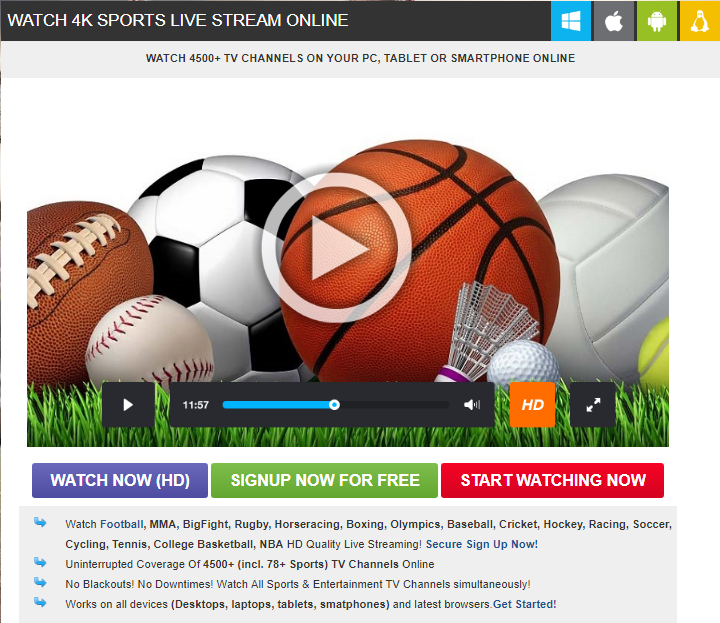This screenshot has height=623, width=720.
Task: Click the Apple platform icon
Action: point(614,21)
